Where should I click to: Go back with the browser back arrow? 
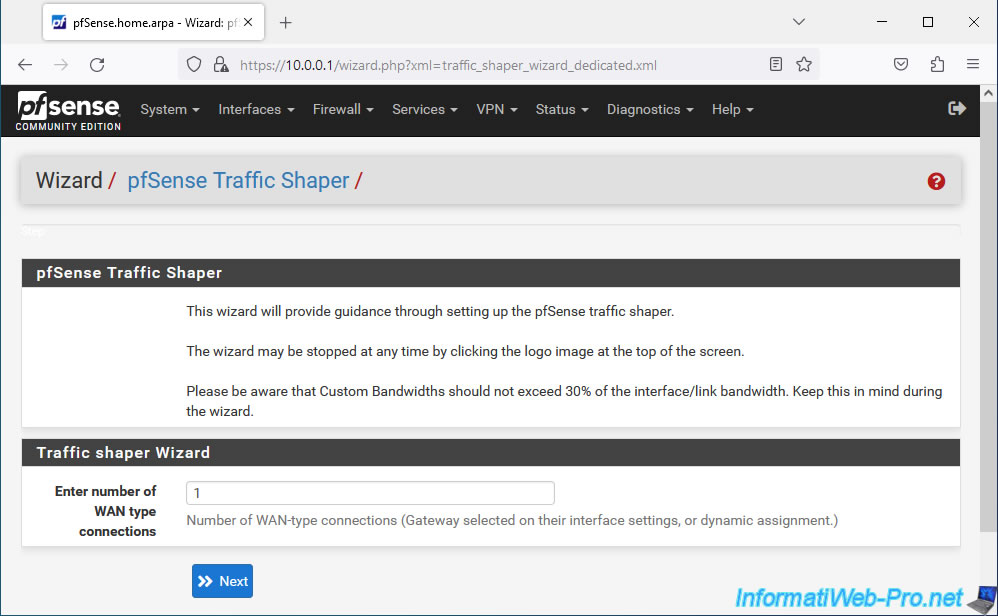[25, 64]
